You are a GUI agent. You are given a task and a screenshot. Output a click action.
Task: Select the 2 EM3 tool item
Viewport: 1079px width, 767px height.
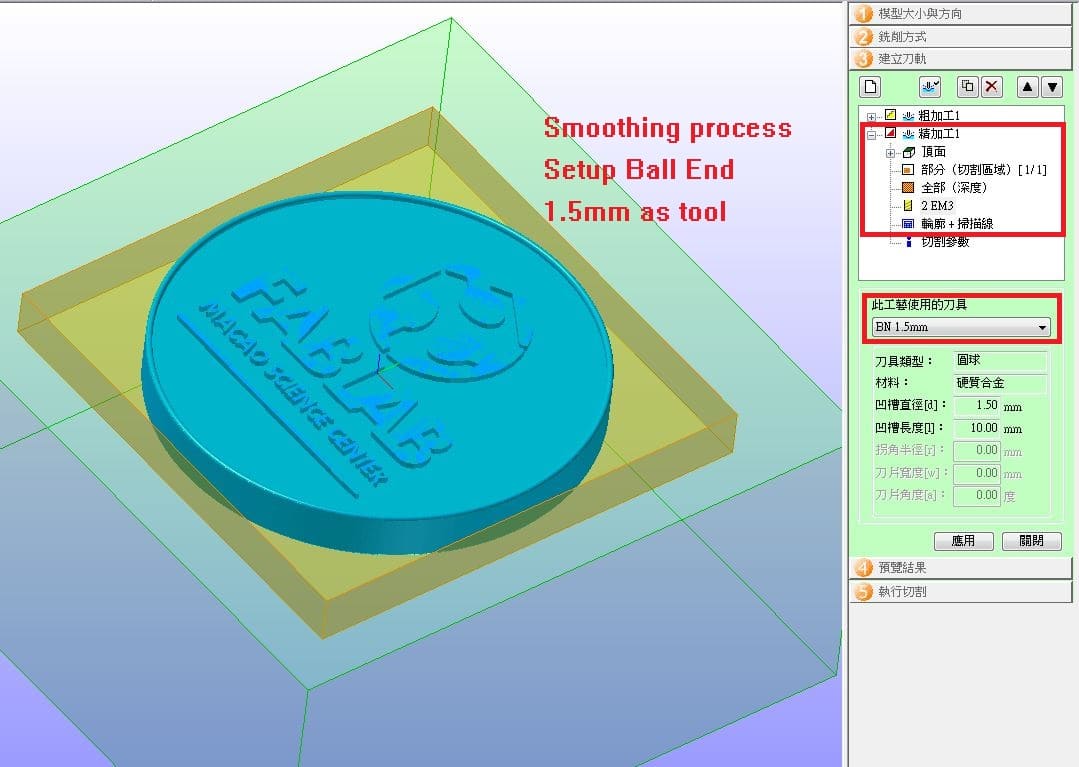(937, 205)
